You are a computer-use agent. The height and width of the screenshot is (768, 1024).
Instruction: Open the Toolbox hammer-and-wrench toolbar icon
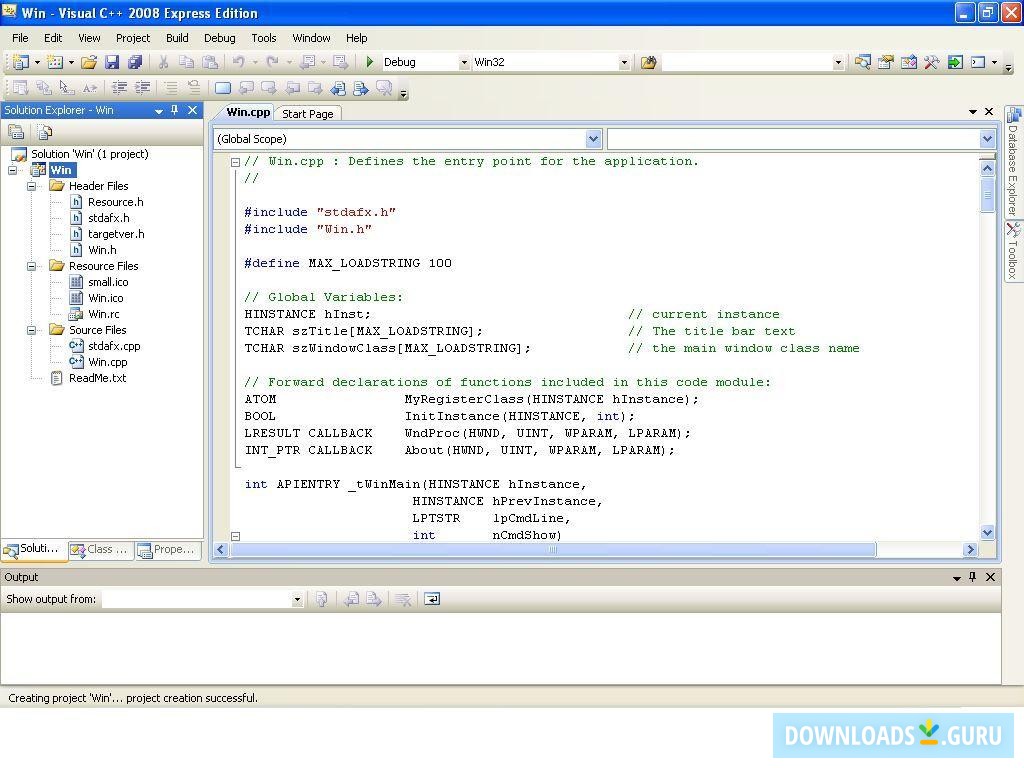point(931,62)
